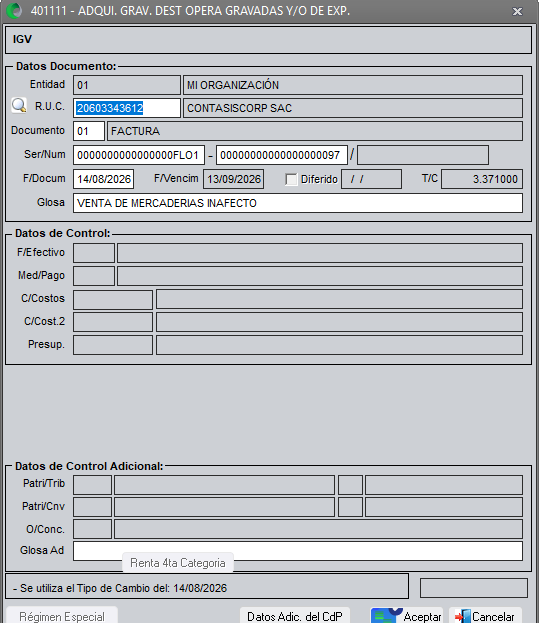Toggle the Diferido checkbox
The width and height of the screenshot is (539, 623).
click(291, 179)
